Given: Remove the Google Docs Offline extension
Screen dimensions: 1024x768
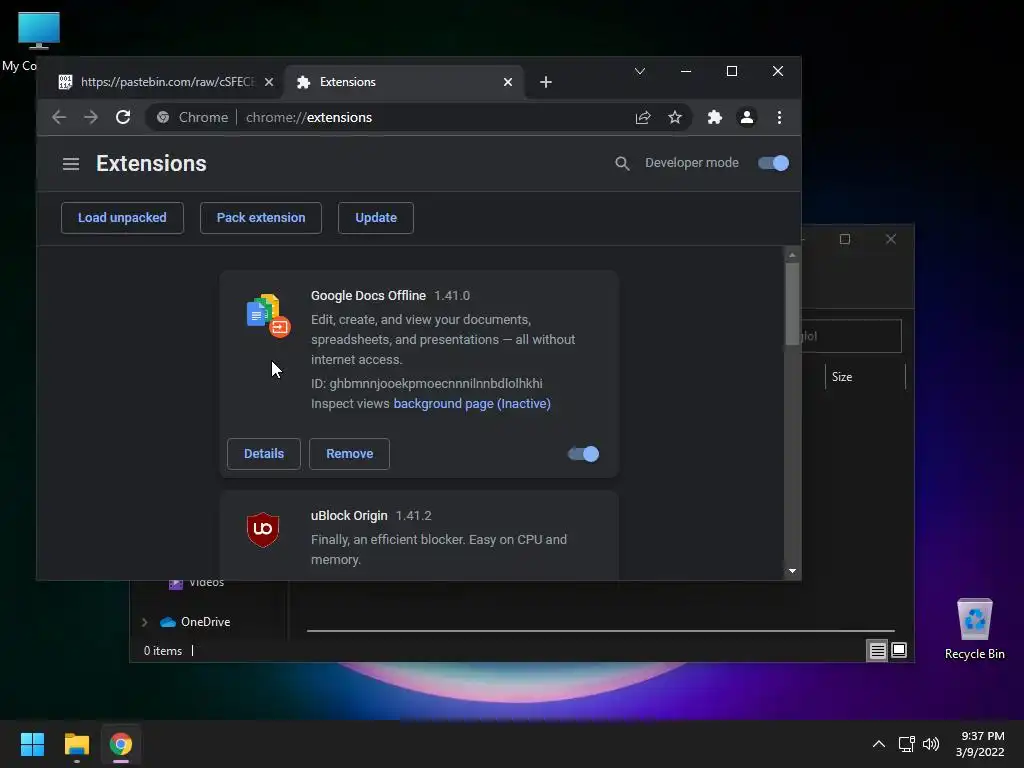Looking at the screenshot, I should [x=349, y=454].
